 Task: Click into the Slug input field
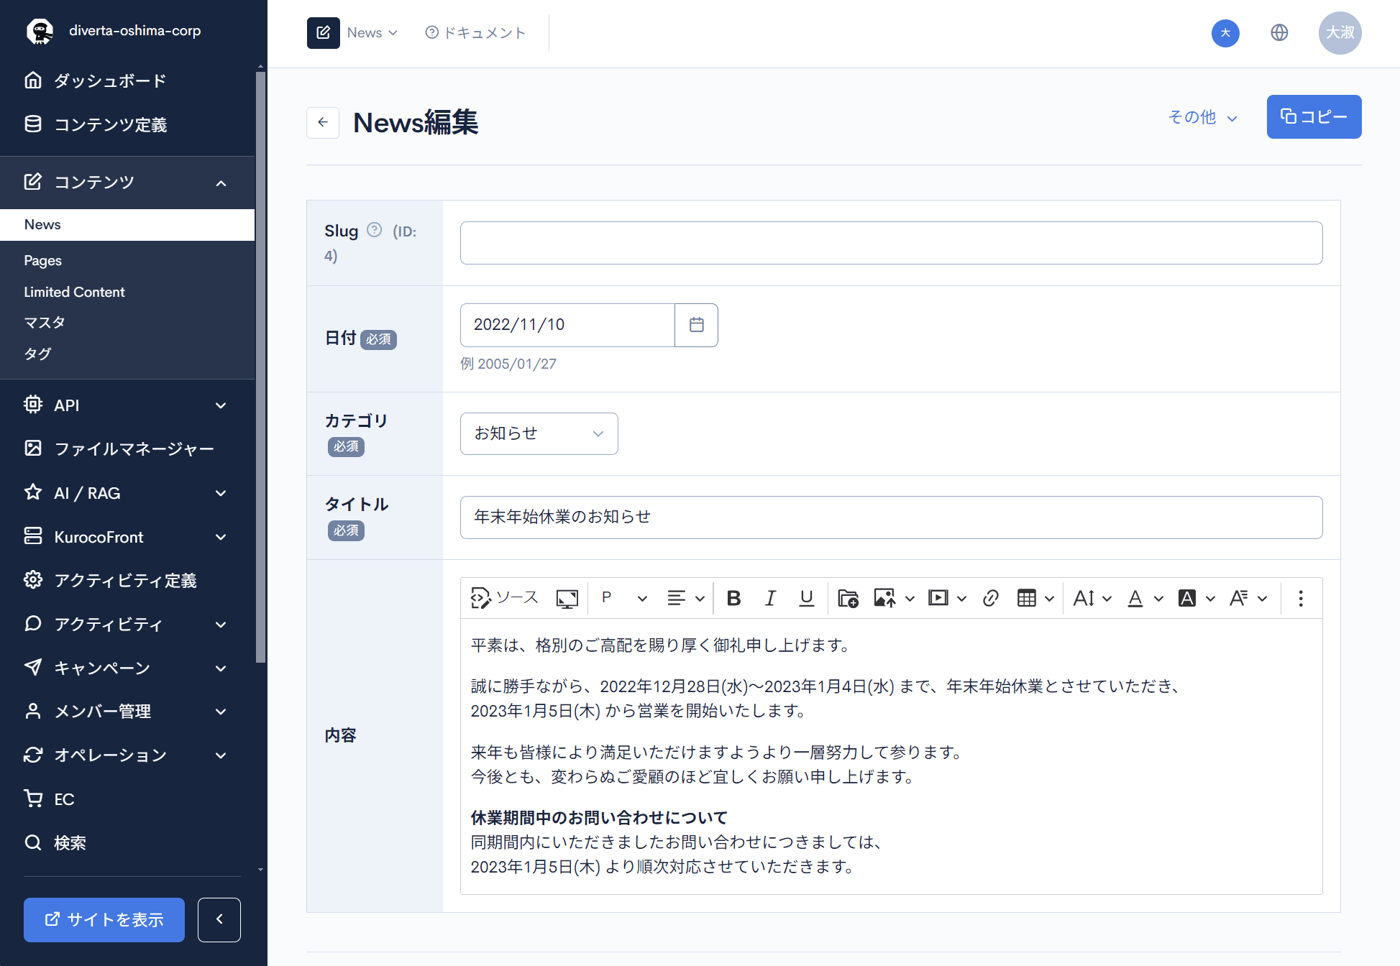click(891, 243)
